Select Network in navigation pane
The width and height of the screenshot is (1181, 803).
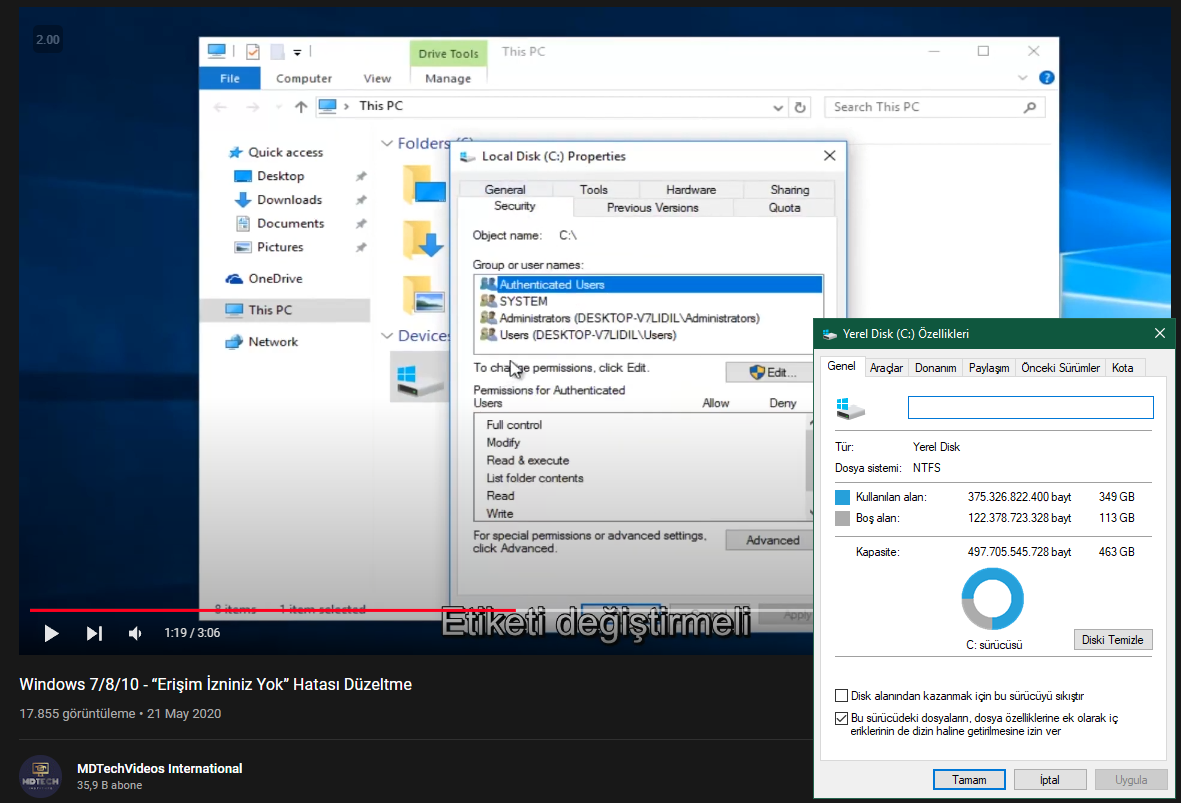pyautogui.click(x=273, y=342)
